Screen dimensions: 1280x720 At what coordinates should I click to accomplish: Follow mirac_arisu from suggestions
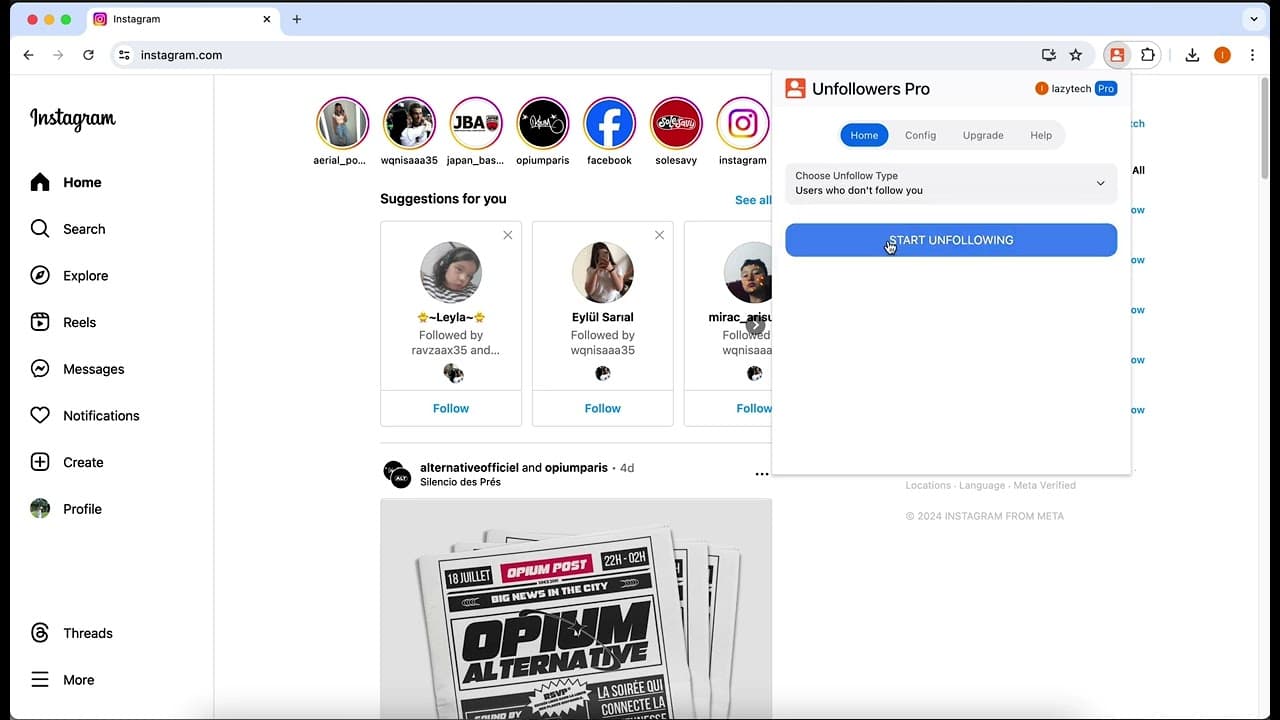754,408
